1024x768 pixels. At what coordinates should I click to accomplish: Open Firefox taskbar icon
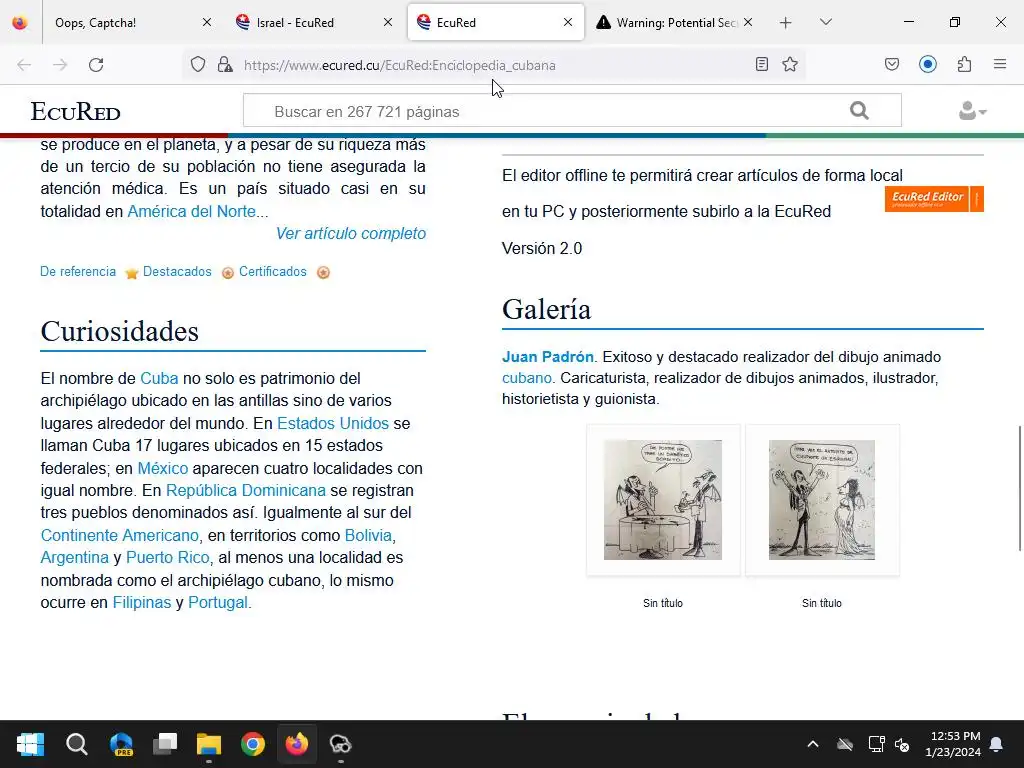(x=296, y=744)
